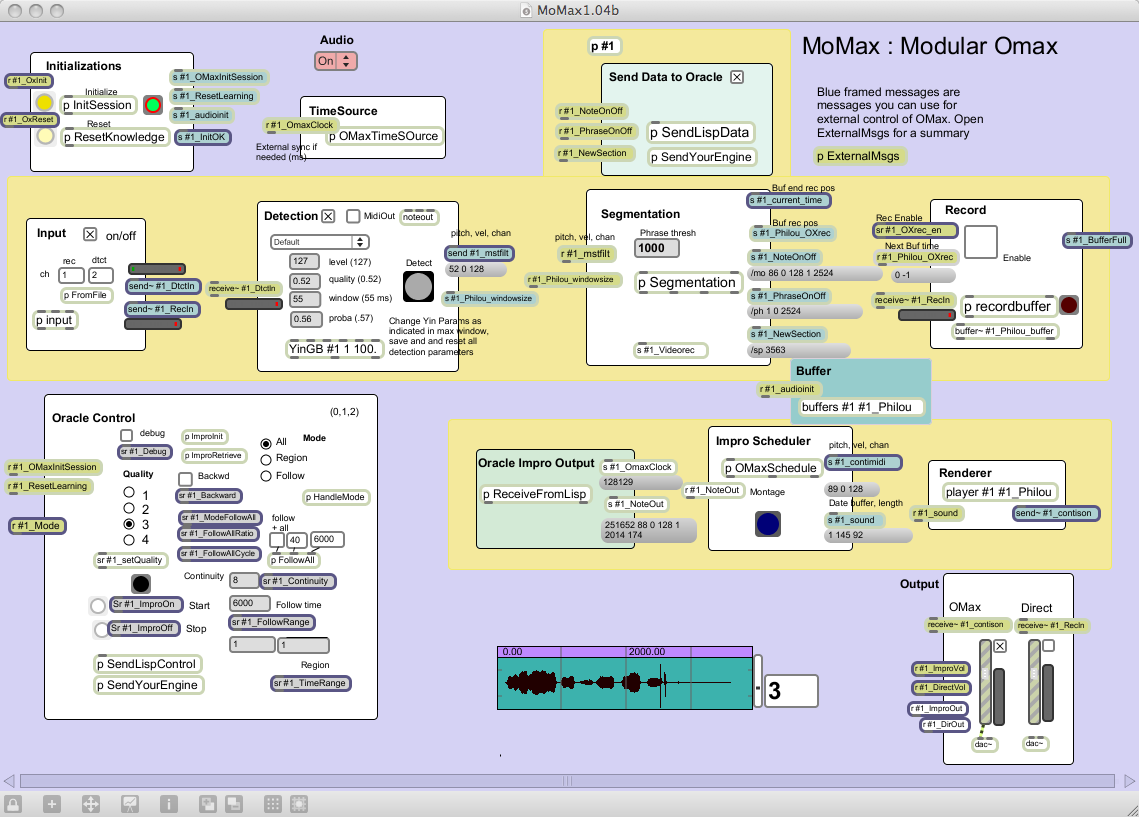
Task: Click the horizontal scrollbar track at bottom
Action: [x=567, y=781]
